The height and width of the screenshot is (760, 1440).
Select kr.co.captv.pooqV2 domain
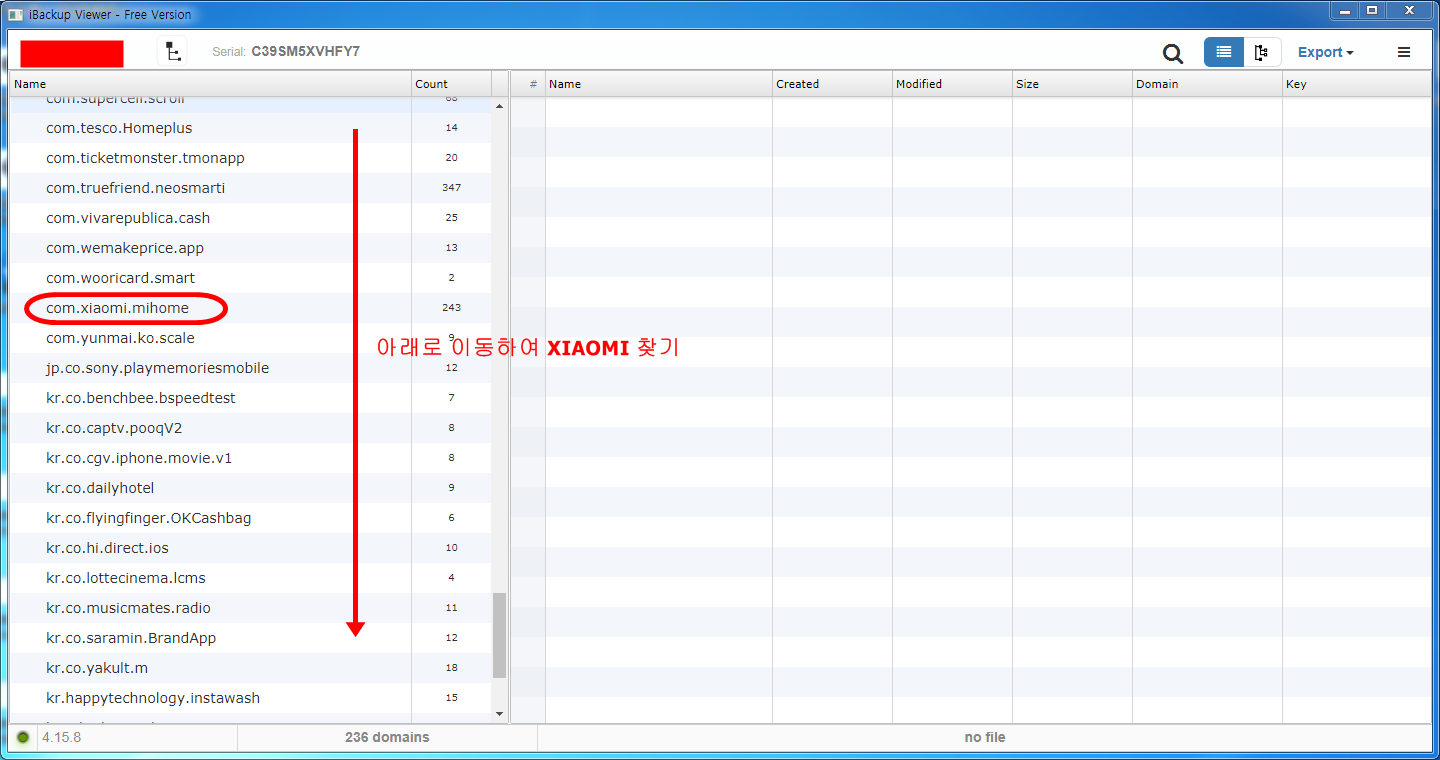pos(250,428)
